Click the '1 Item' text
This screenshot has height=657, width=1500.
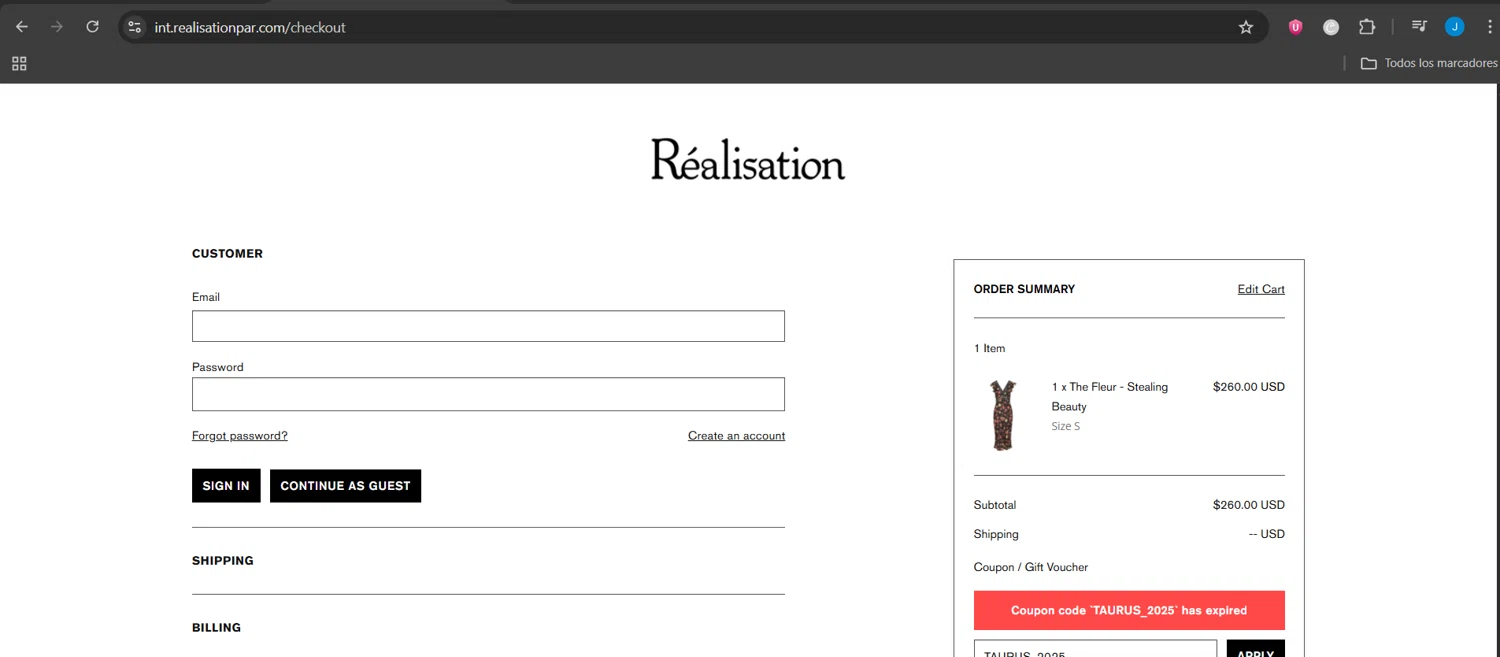[989, 348]
